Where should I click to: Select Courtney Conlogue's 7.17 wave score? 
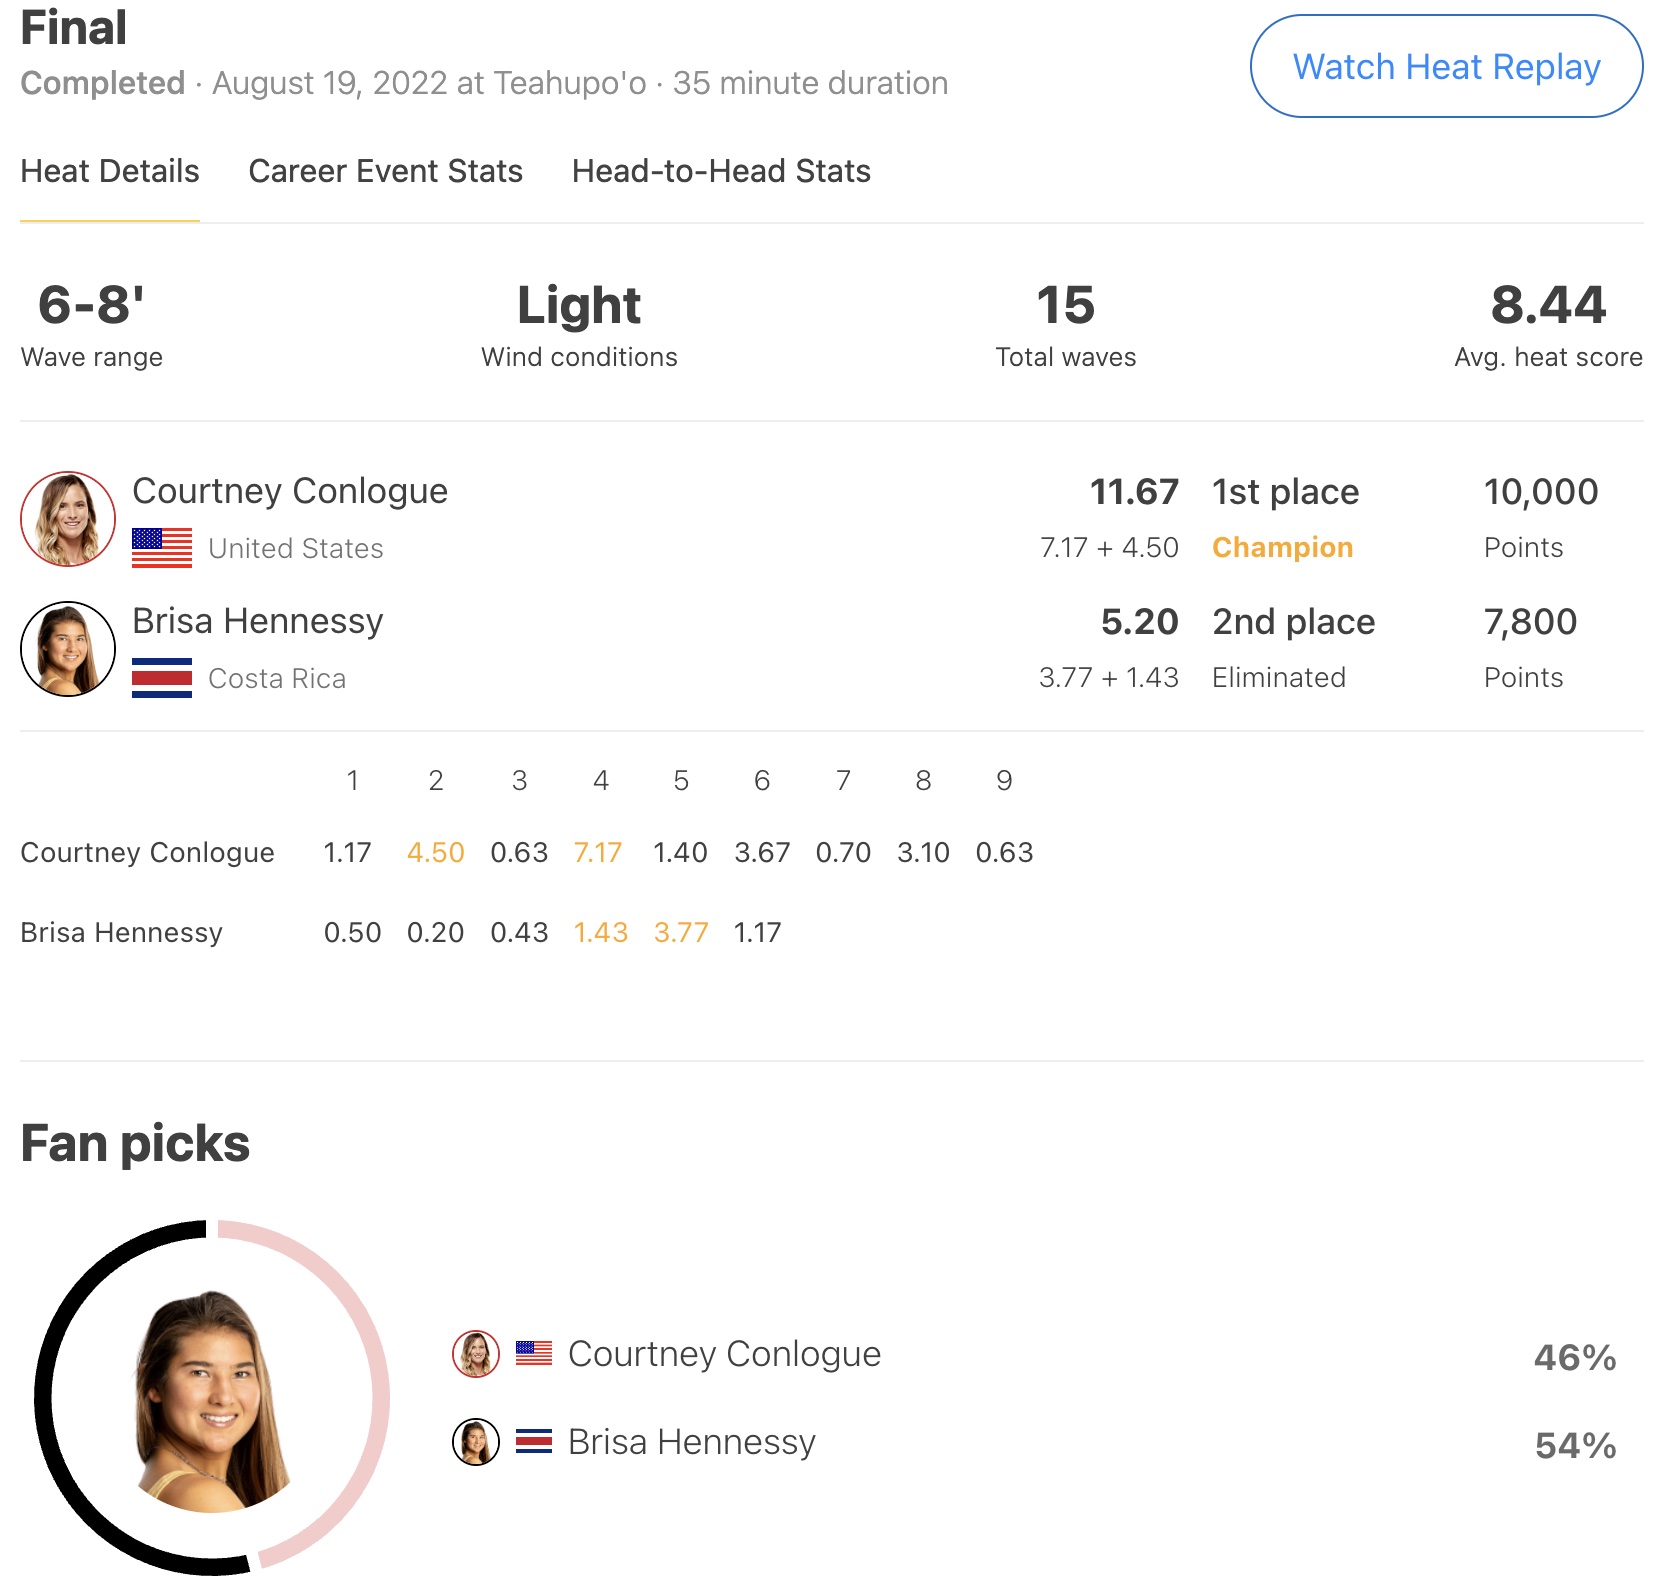coord(598,852)
